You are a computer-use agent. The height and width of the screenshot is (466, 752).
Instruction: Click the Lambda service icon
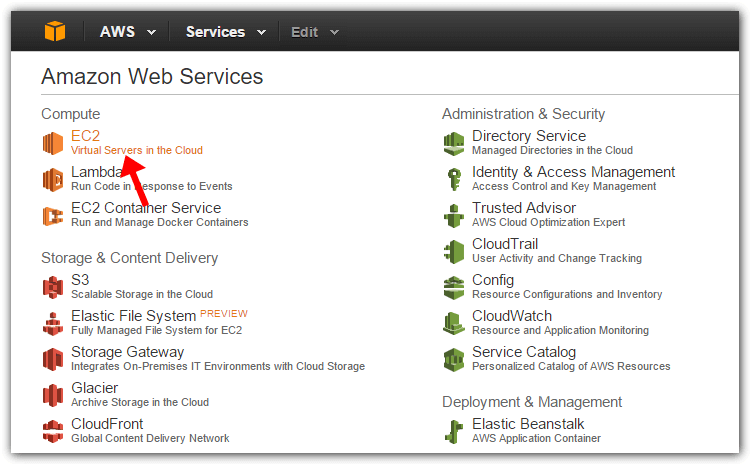(x=53, y=180)
